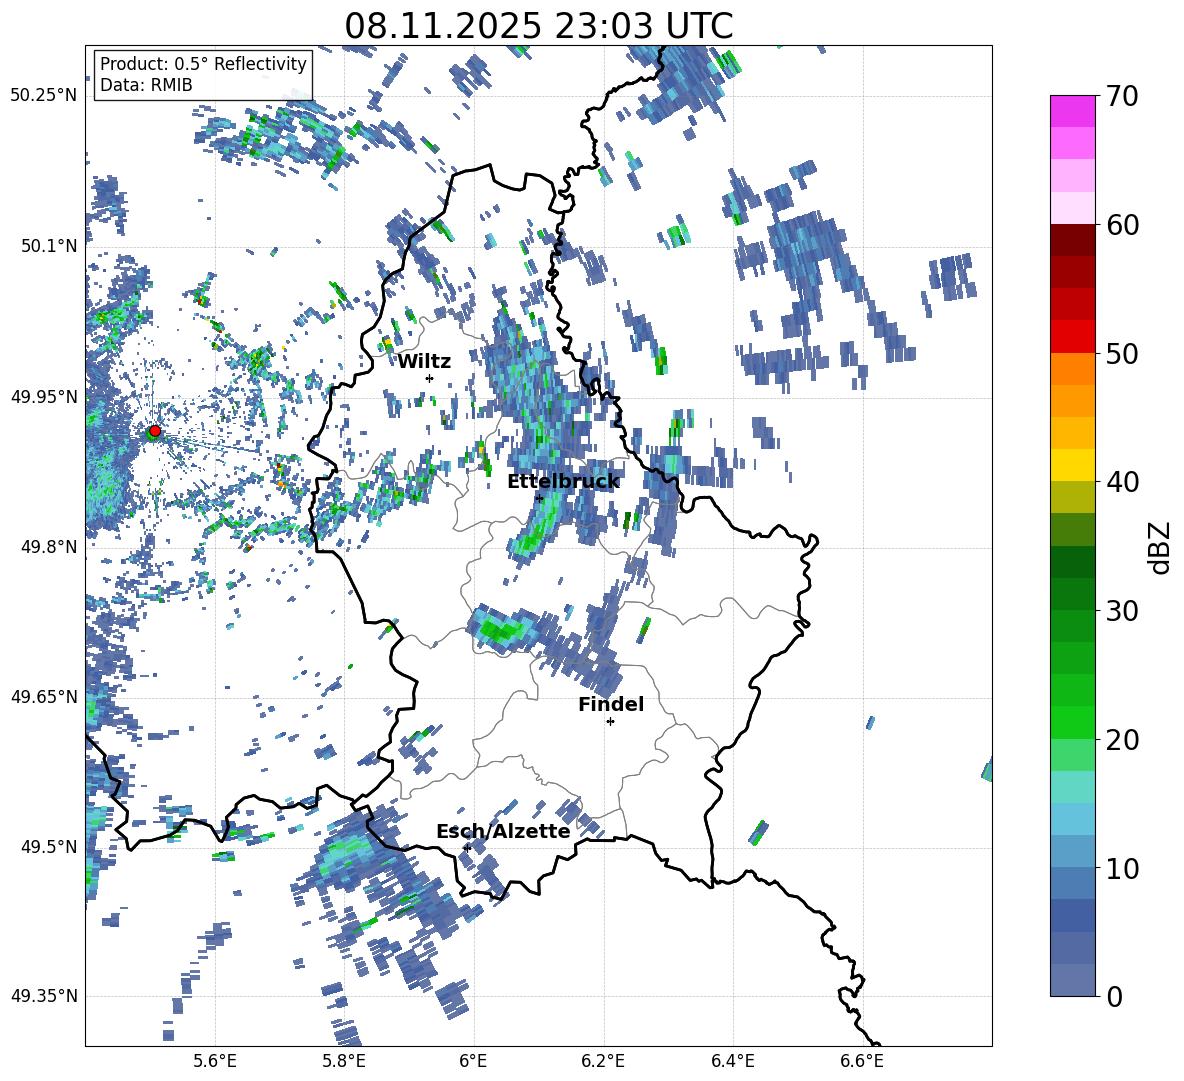
Task: Click the 6°E longitude label
Action: click(x=473, y=1061)
